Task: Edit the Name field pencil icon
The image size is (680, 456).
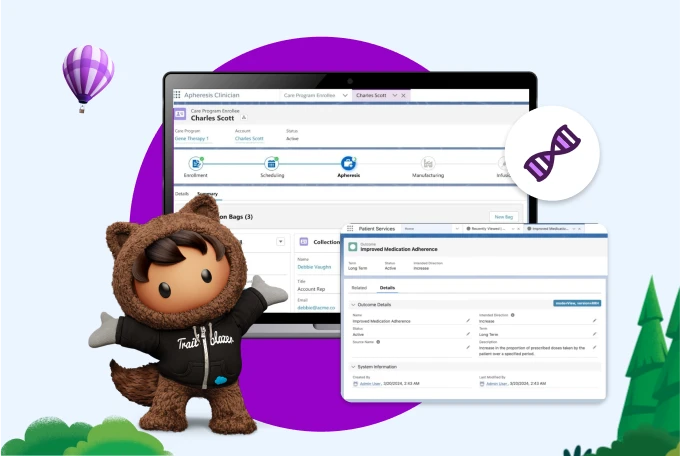Action: [x=468, y=321]
